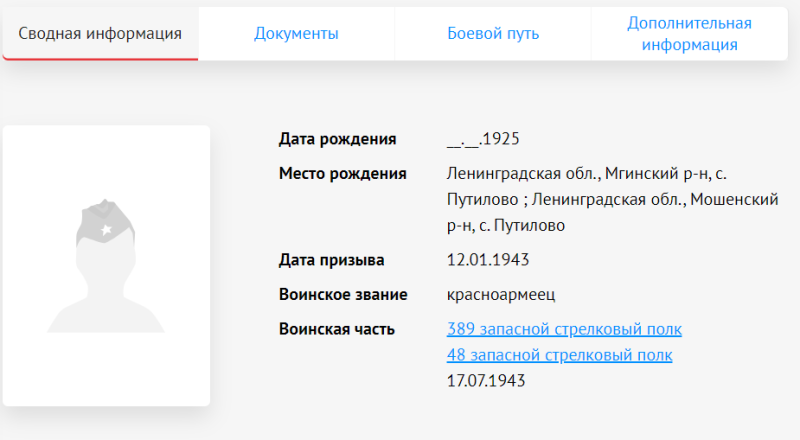Screen dimensions: 800x440
Task: Click the rank value красноармеец
Action: point(500,294)
